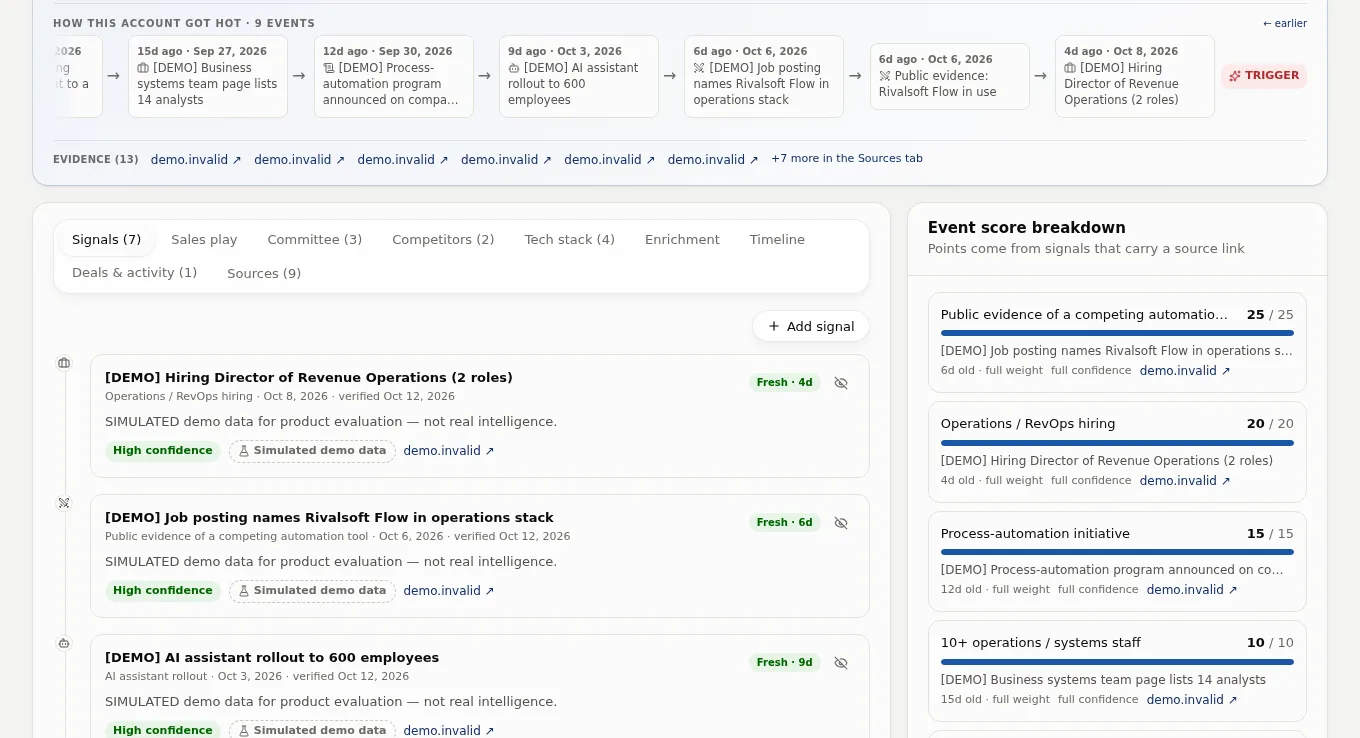Screen dimensions: 1360x738
Task: Open demo.invalid link under Process-automation initiative score
Action: (x=1192, y=590)
